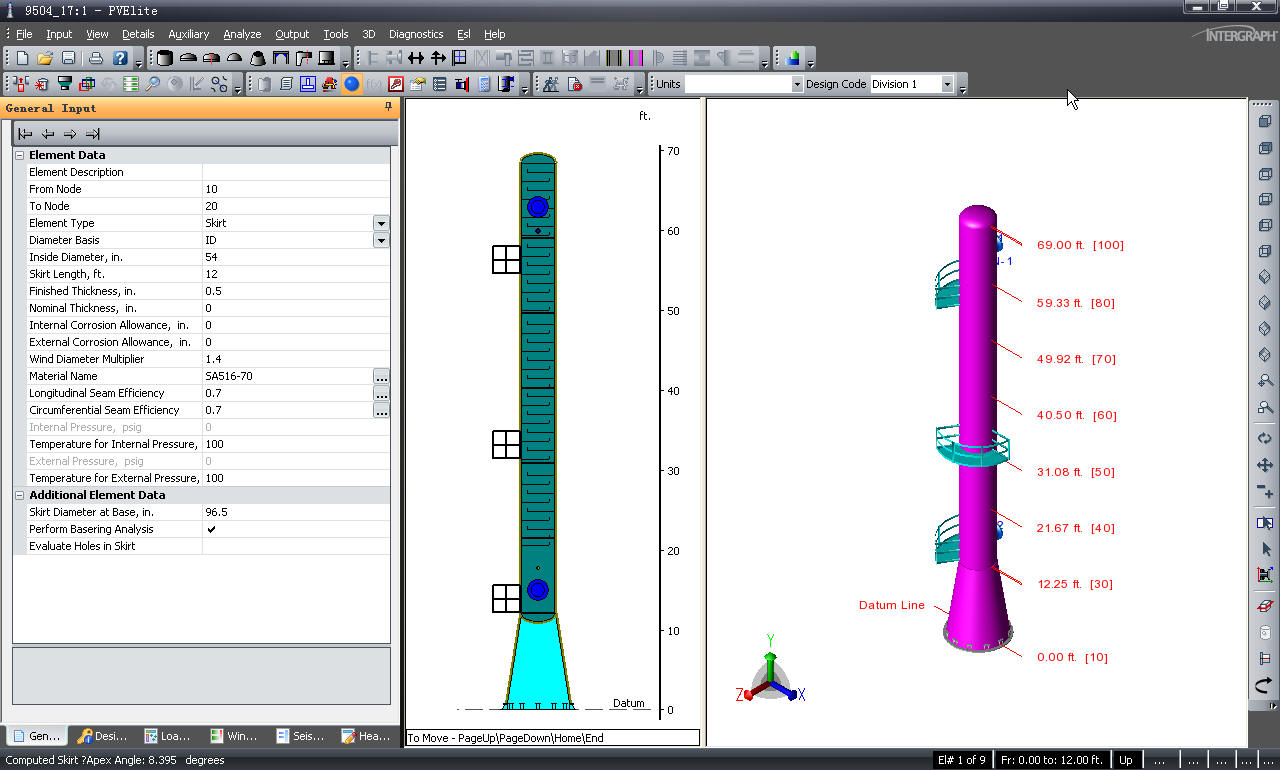Open the File menu

(24, 34)
